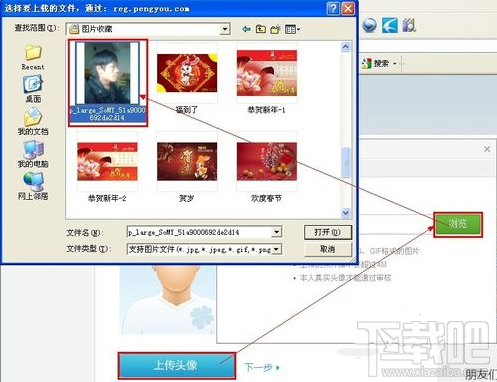Click the 恭贺新年-1 file name label

[266, 110]
